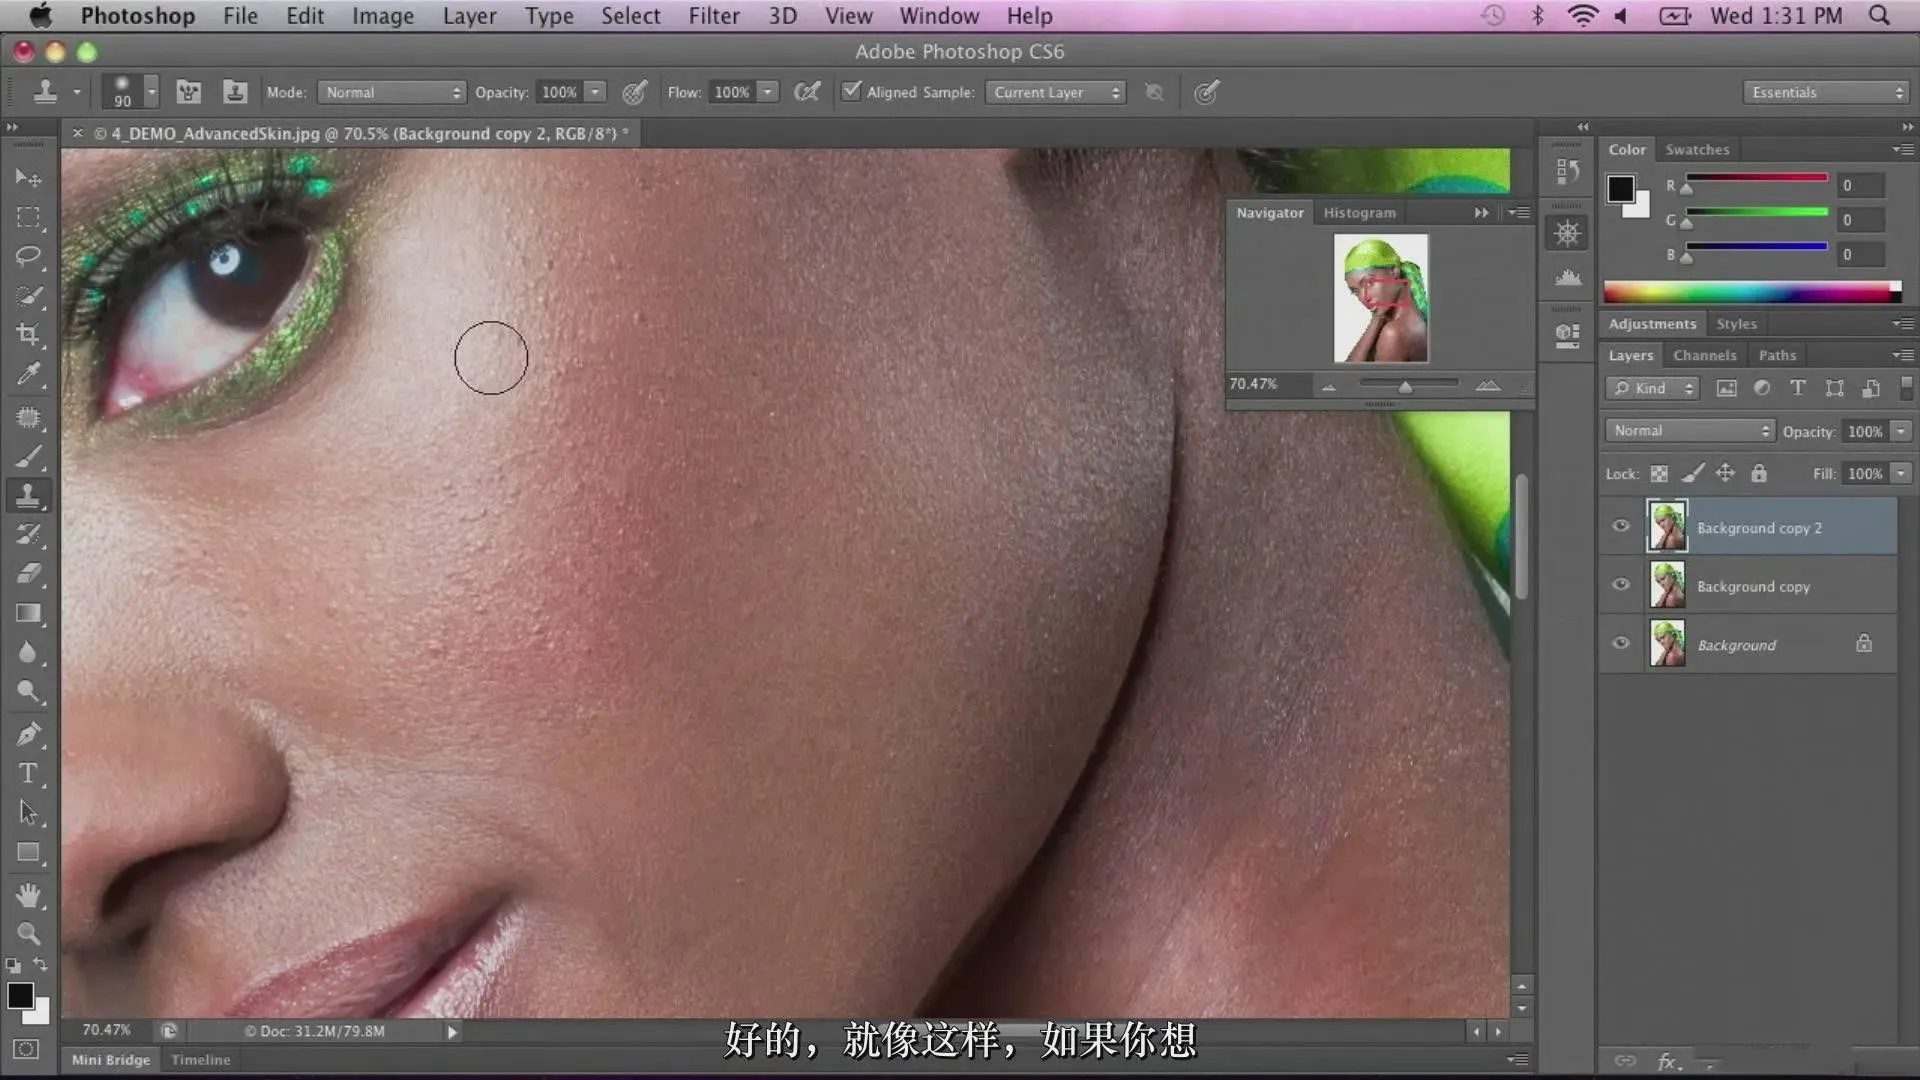Hide the Background copy 2 layer
Viewport: 1920px width, 1080px height.
point(1621,526)
